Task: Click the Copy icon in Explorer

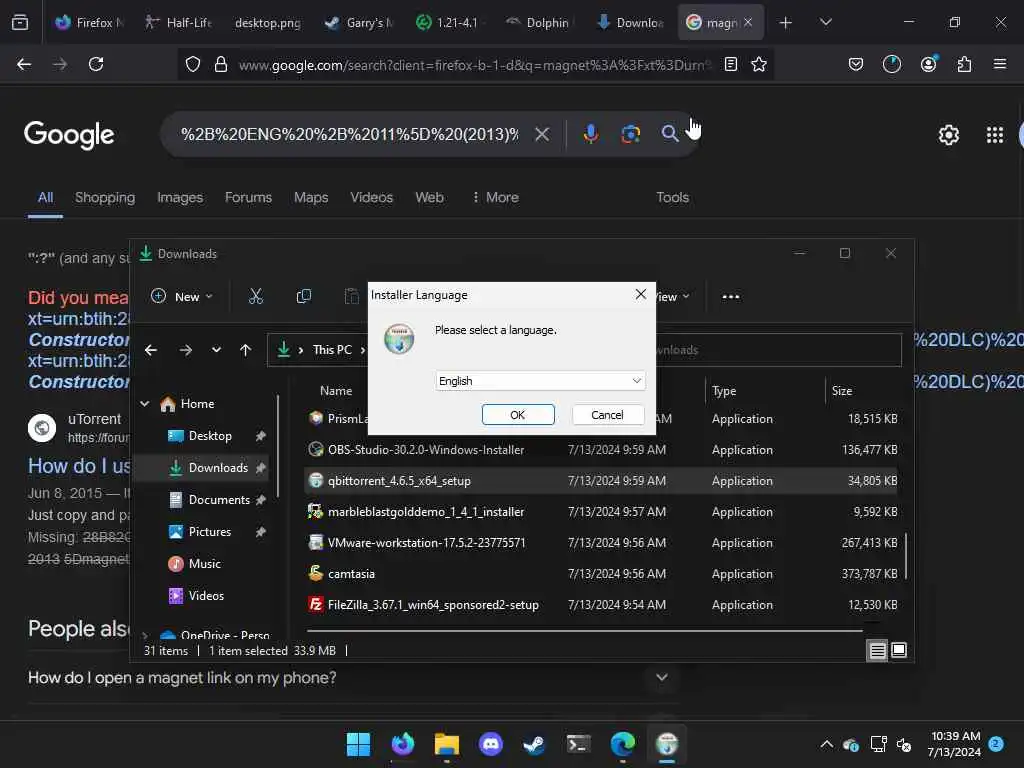Action: (x=304, y=296)
